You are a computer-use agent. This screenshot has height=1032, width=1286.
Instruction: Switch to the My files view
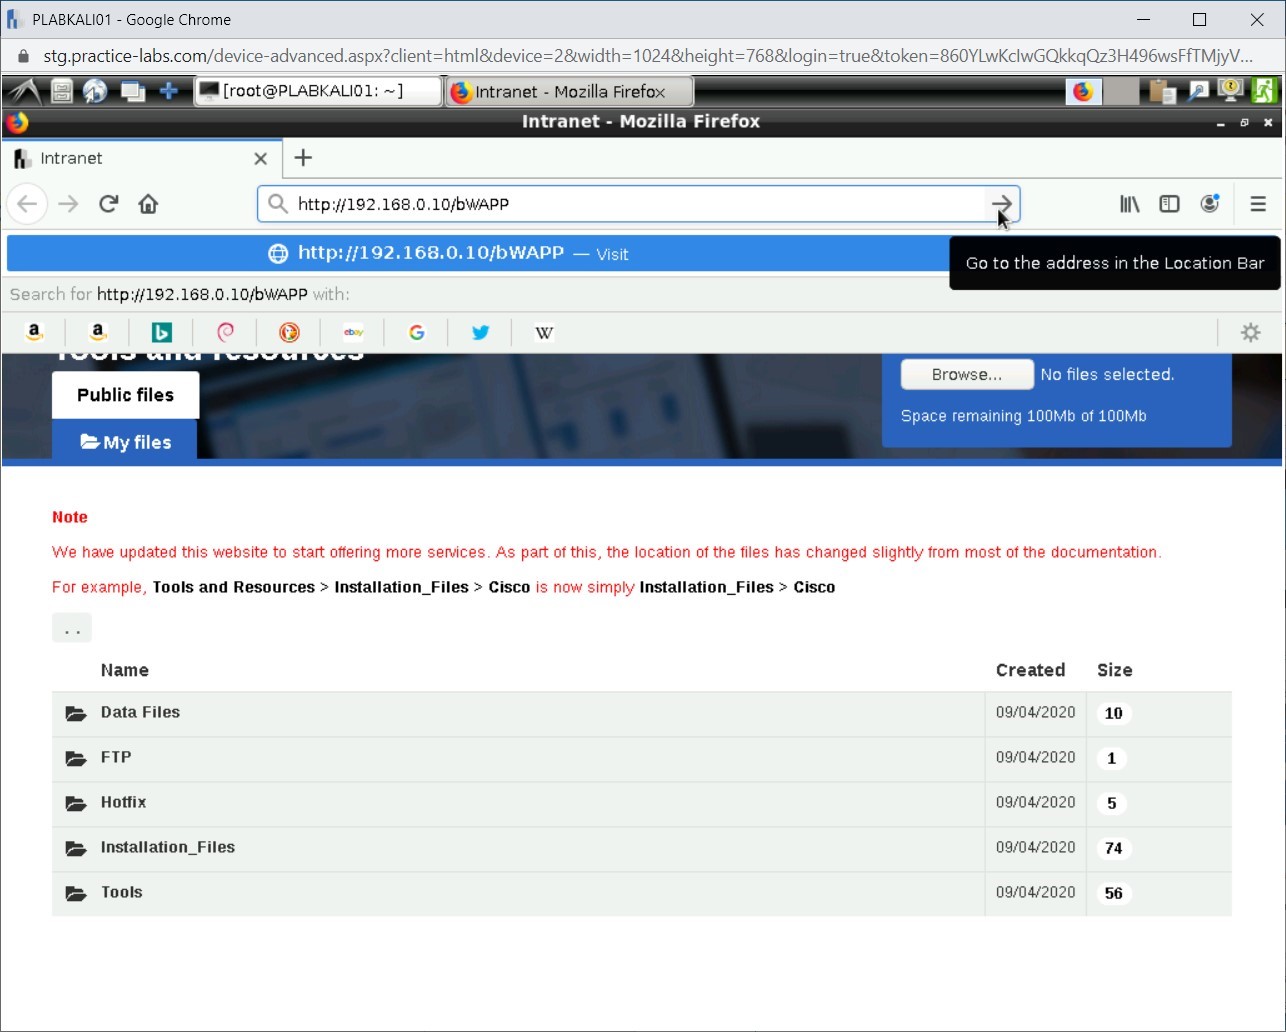pos(124,441)
